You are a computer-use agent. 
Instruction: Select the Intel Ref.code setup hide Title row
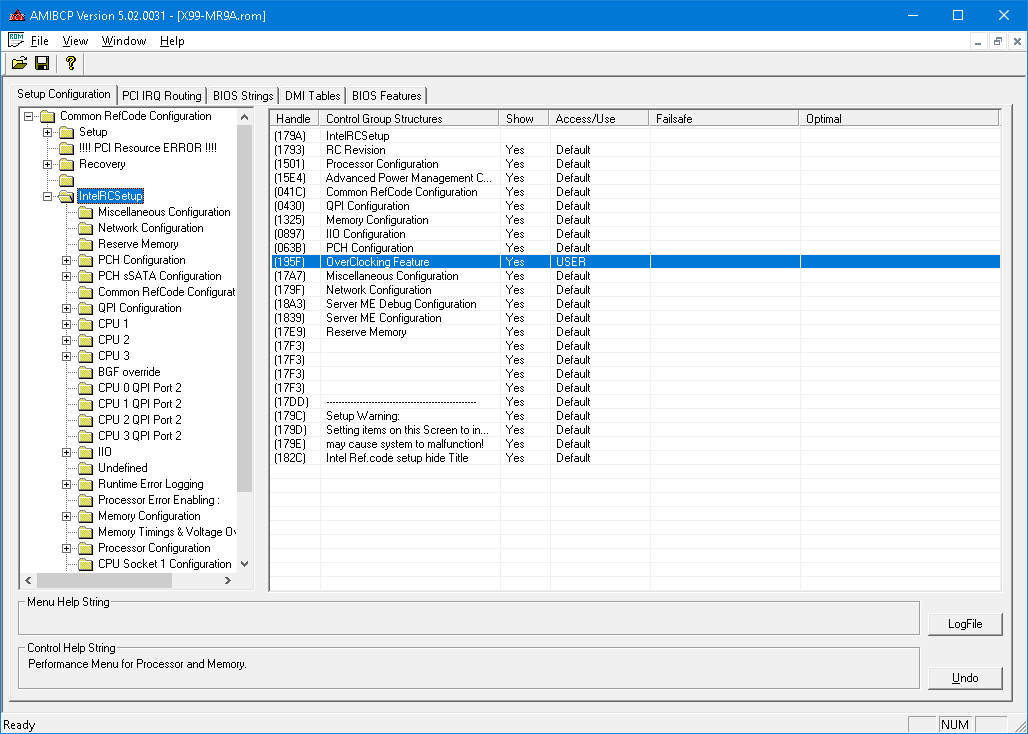(635, 458)
